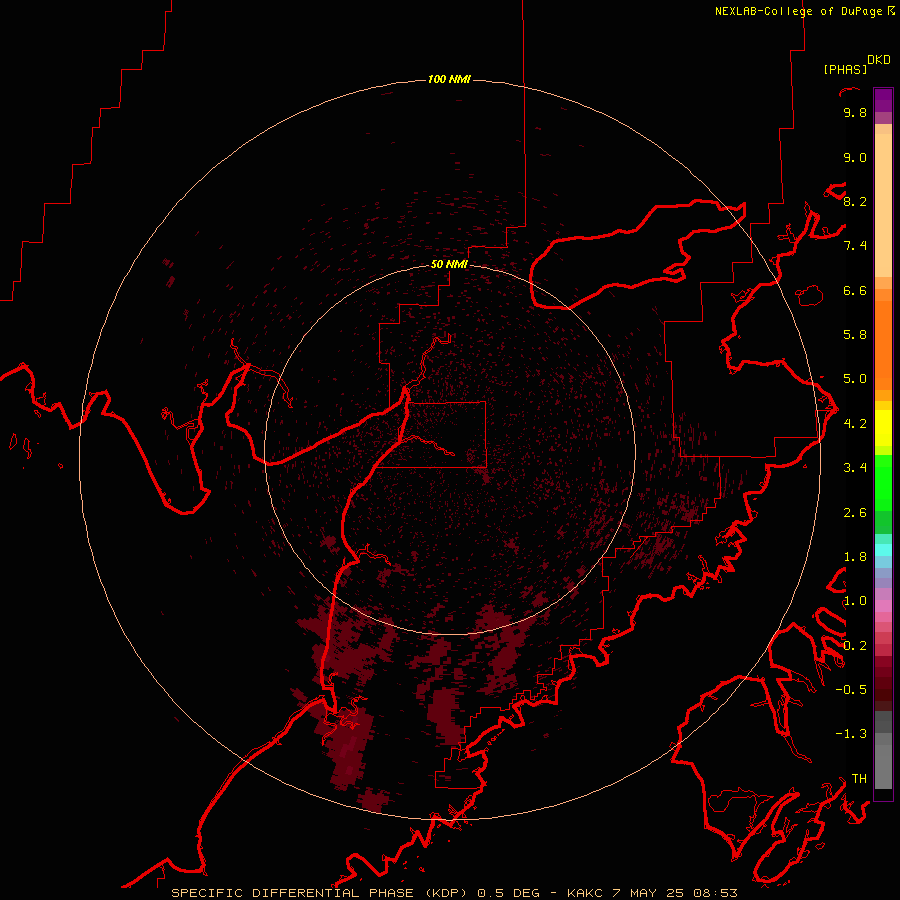Click the KAKC station identifier in caption
Image resolution: width=900 pixels, height=900 pixels.
[x=584, y=893]
